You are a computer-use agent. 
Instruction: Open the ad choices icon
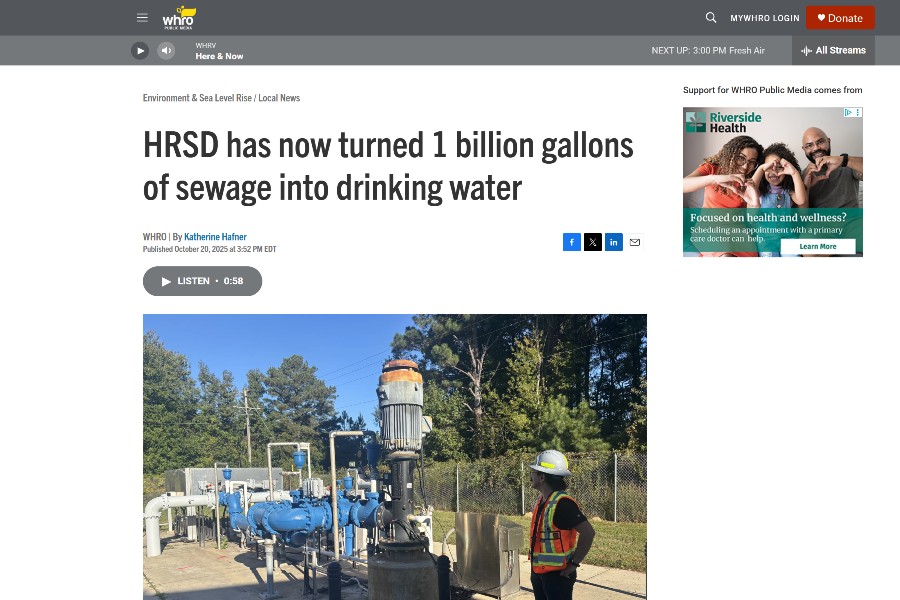click(x=848, y=113)
